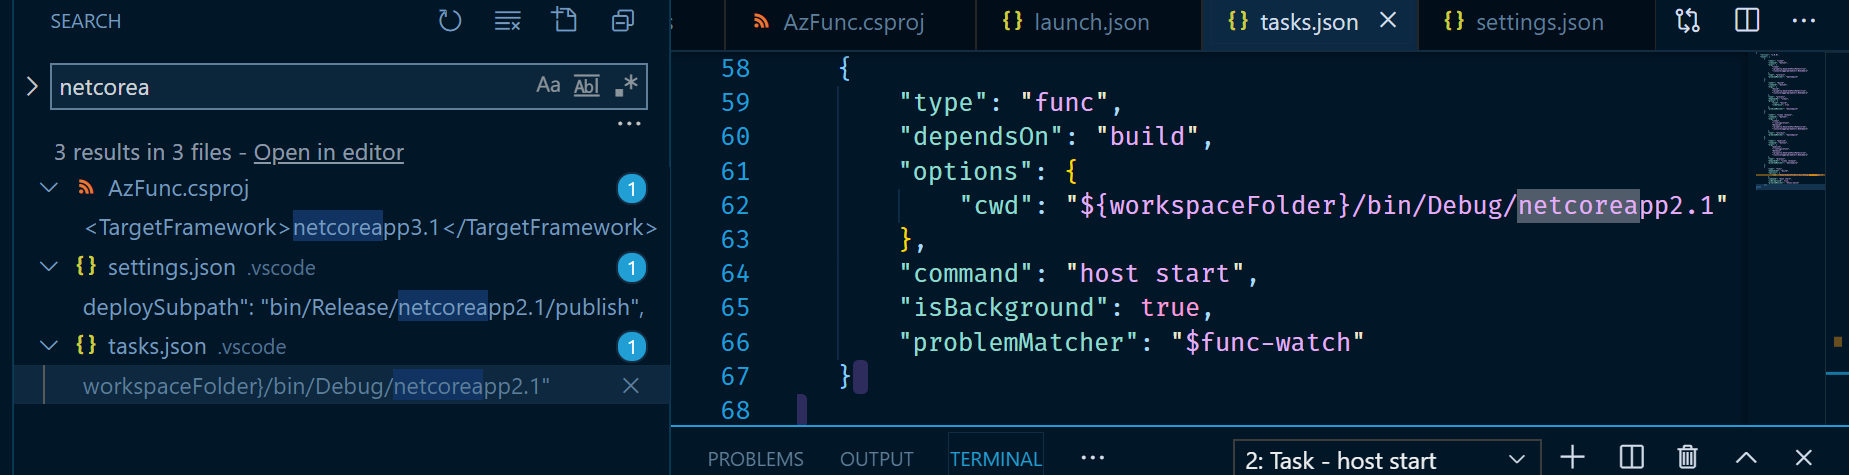Select the workspaceFolder match in tasks.json
The width and height of the screenshot is (1849, 475).
pyautogui.click(x=316, y=386)
